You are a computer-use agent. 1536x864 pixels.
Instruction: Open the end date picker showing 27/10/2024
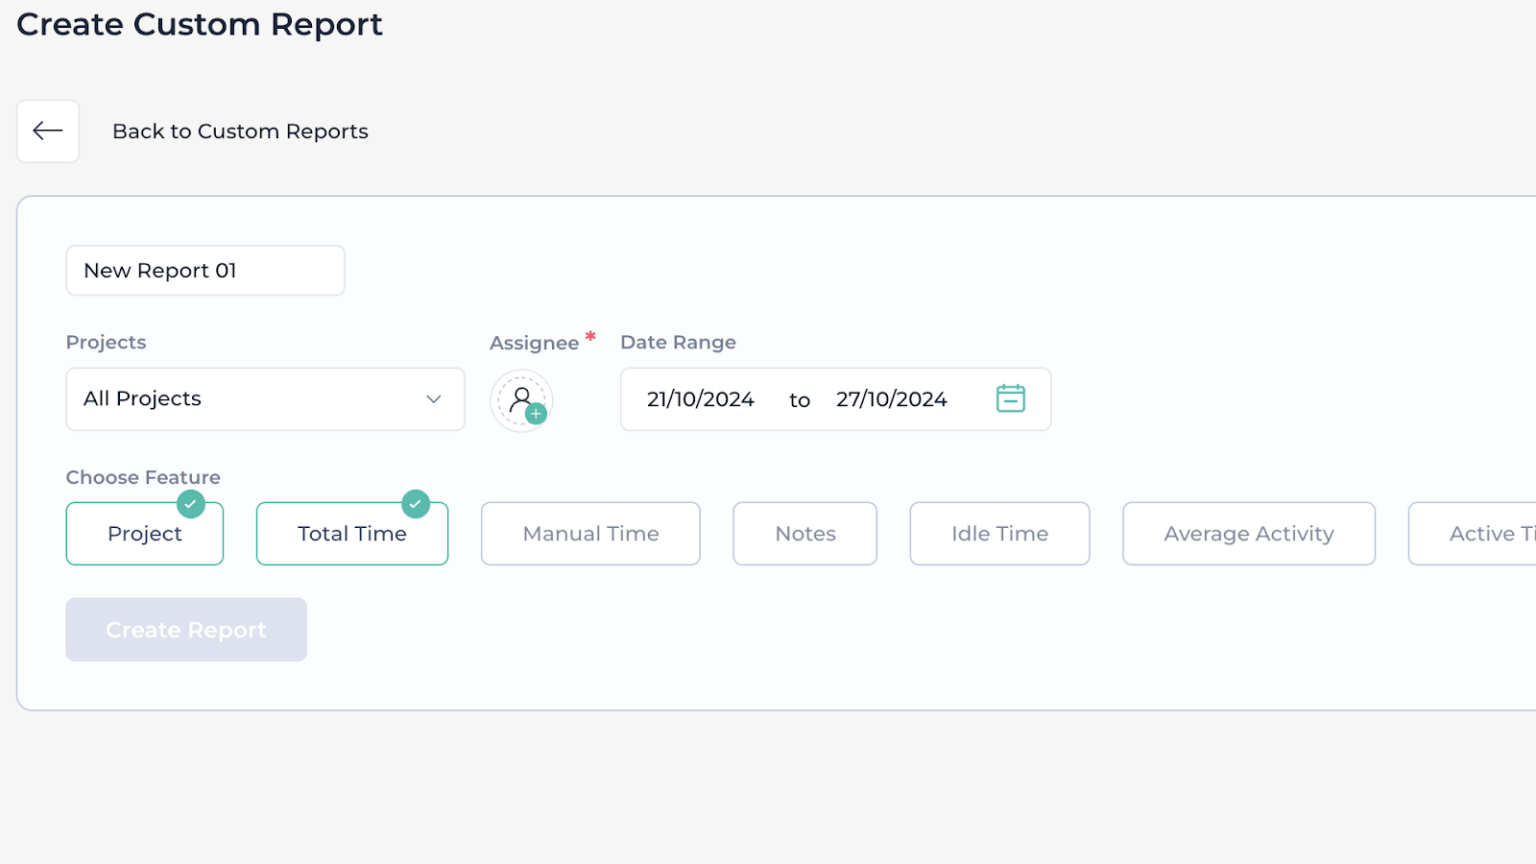click(891, 398)
